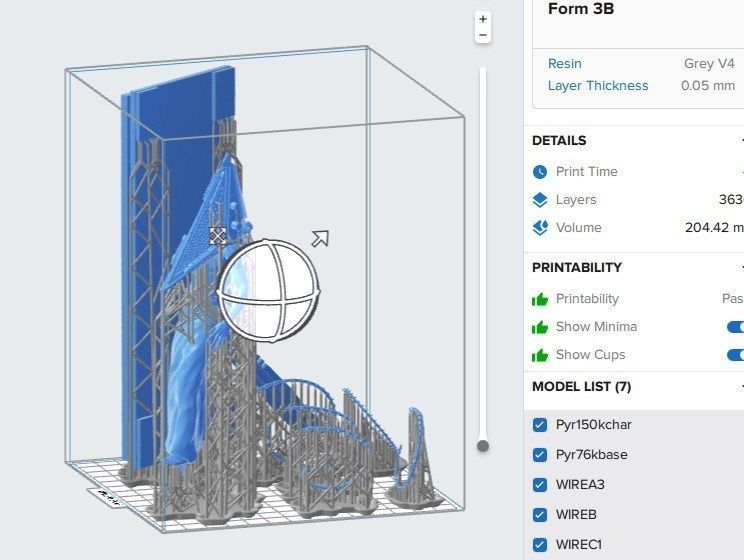
Task: Select WIREA3 in the model list
Action: point(580,485)
